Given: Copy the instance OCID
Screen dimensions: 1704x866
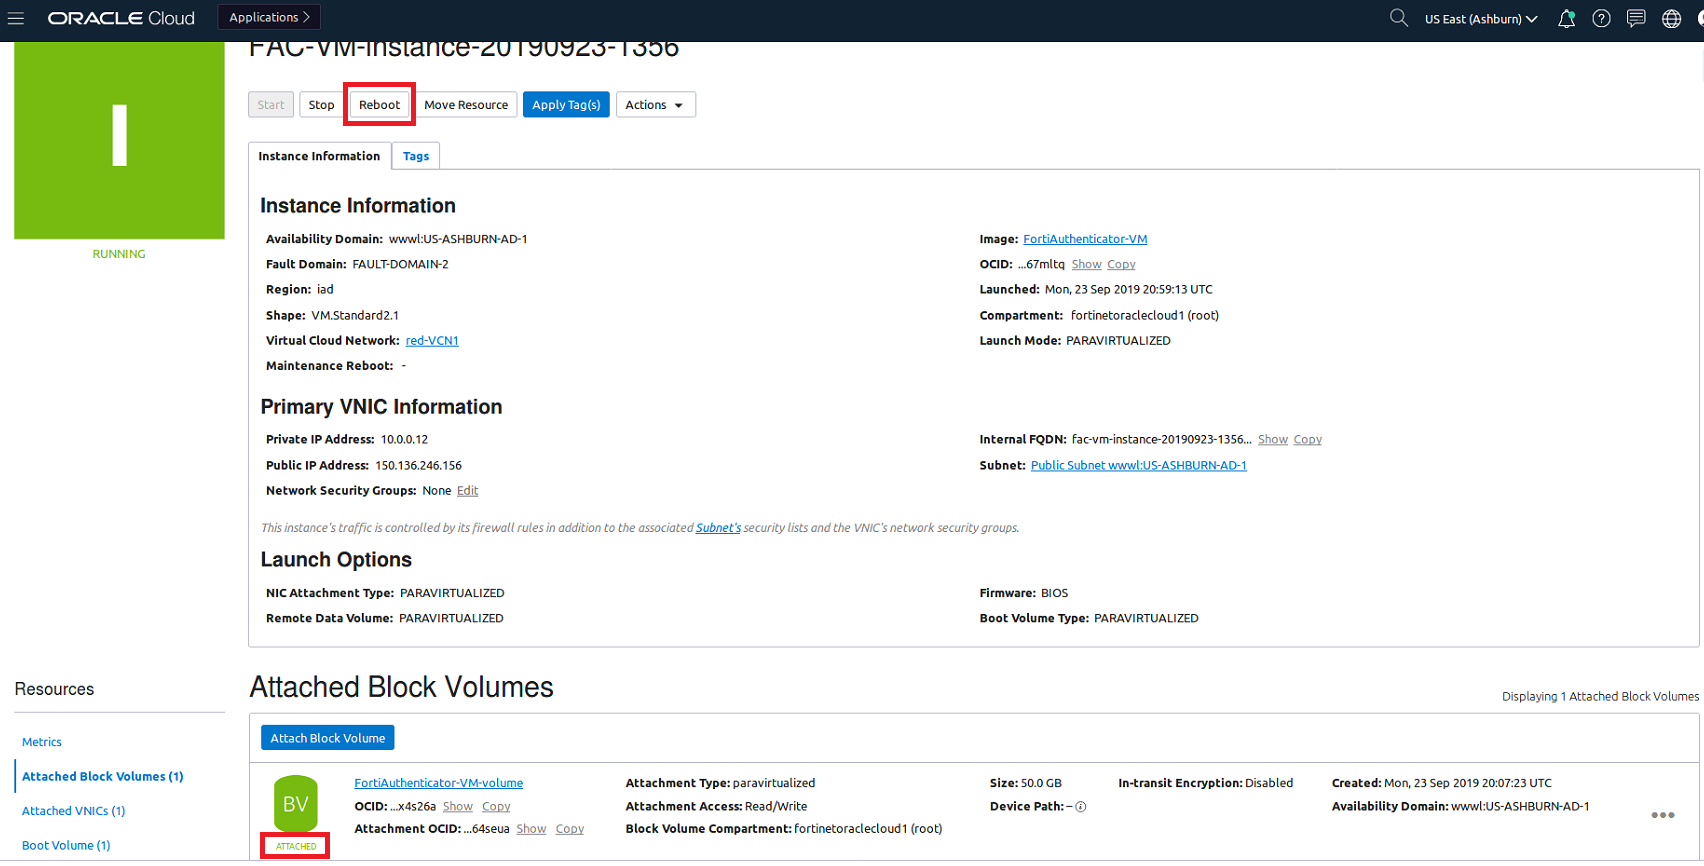Looking at the screenshot, I should (1121, 264).
